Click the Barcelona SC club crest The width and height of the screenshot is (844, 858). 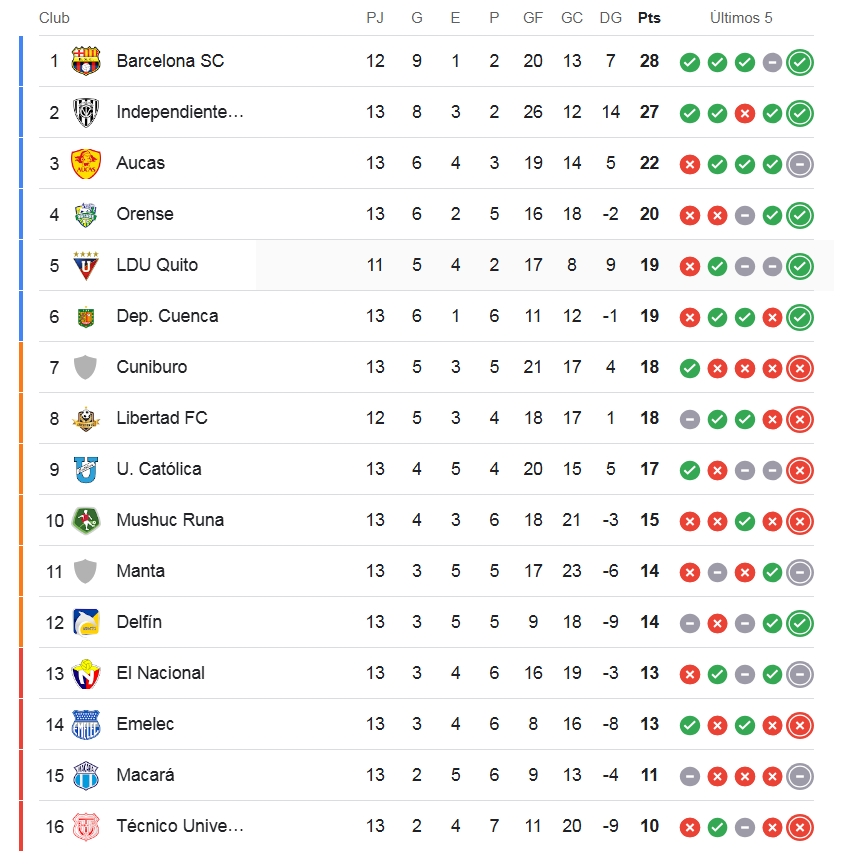point(86,61)
